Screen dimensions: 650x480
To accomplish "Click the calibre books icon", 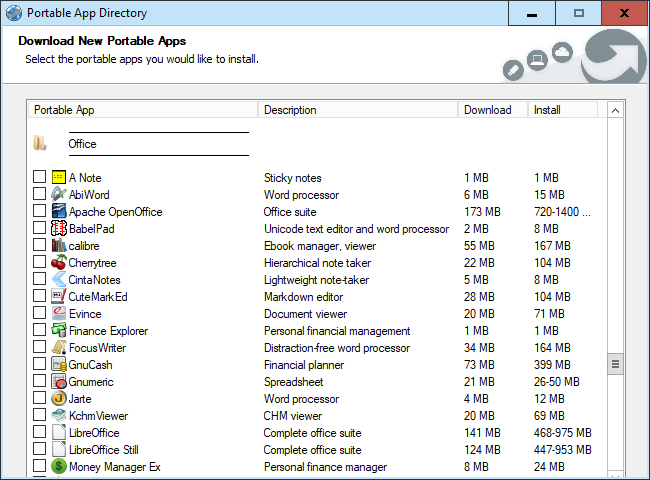I will (59, 246).
